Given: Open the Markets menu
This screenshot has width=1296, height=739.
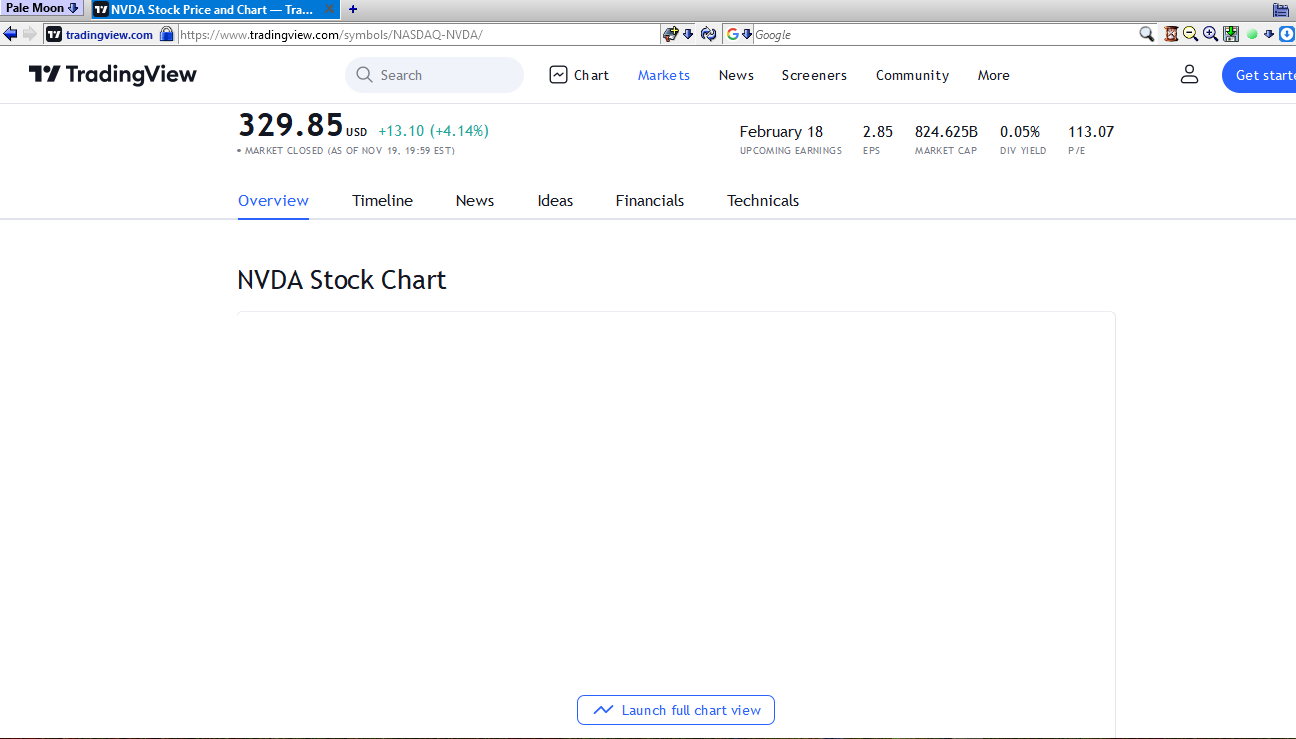Looking at the screenshot, I should [664, 75].
